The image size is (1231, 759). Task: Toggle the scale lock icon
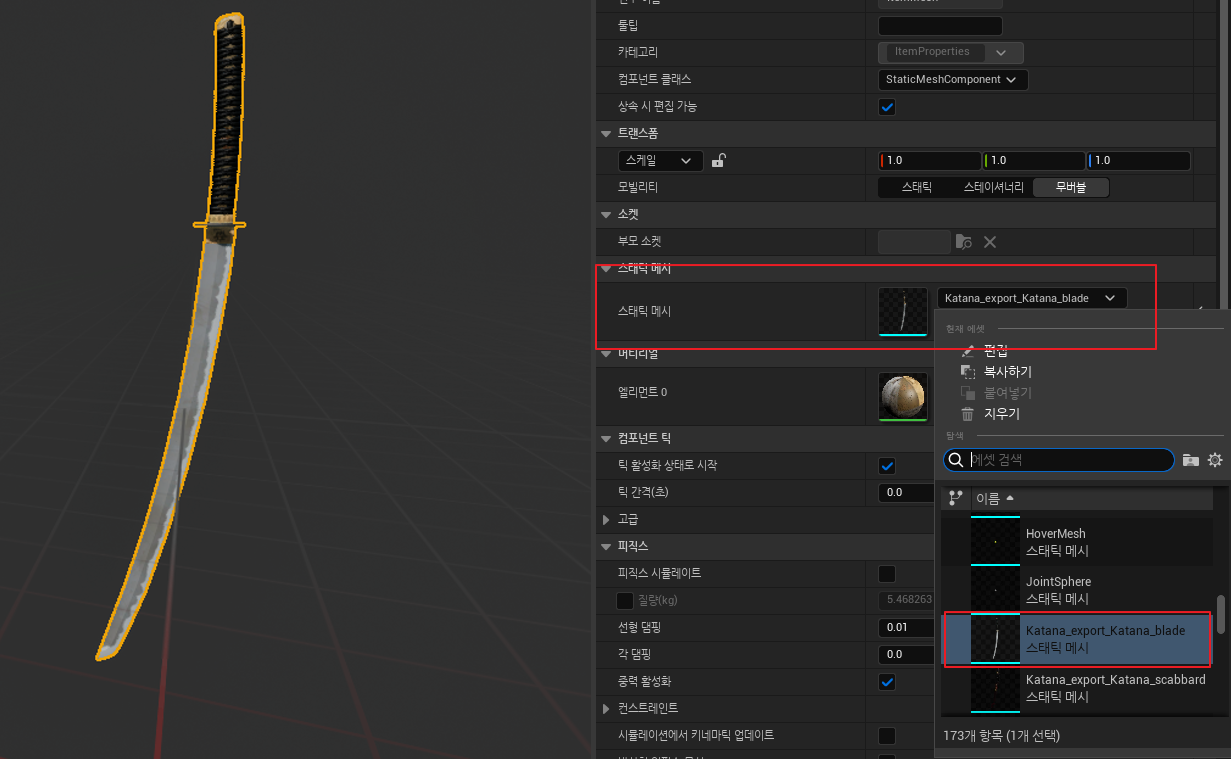pos(718,160)
